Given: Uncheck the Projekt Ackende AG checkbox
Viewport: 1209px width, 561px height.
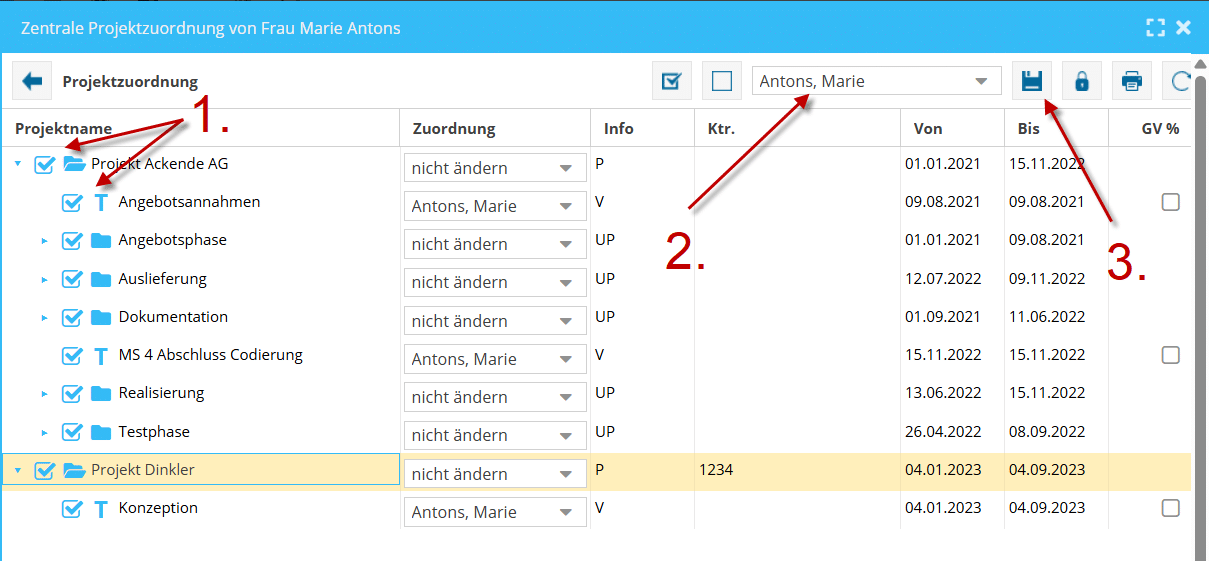Looking at the screenshot, I should tap(44, 165).
